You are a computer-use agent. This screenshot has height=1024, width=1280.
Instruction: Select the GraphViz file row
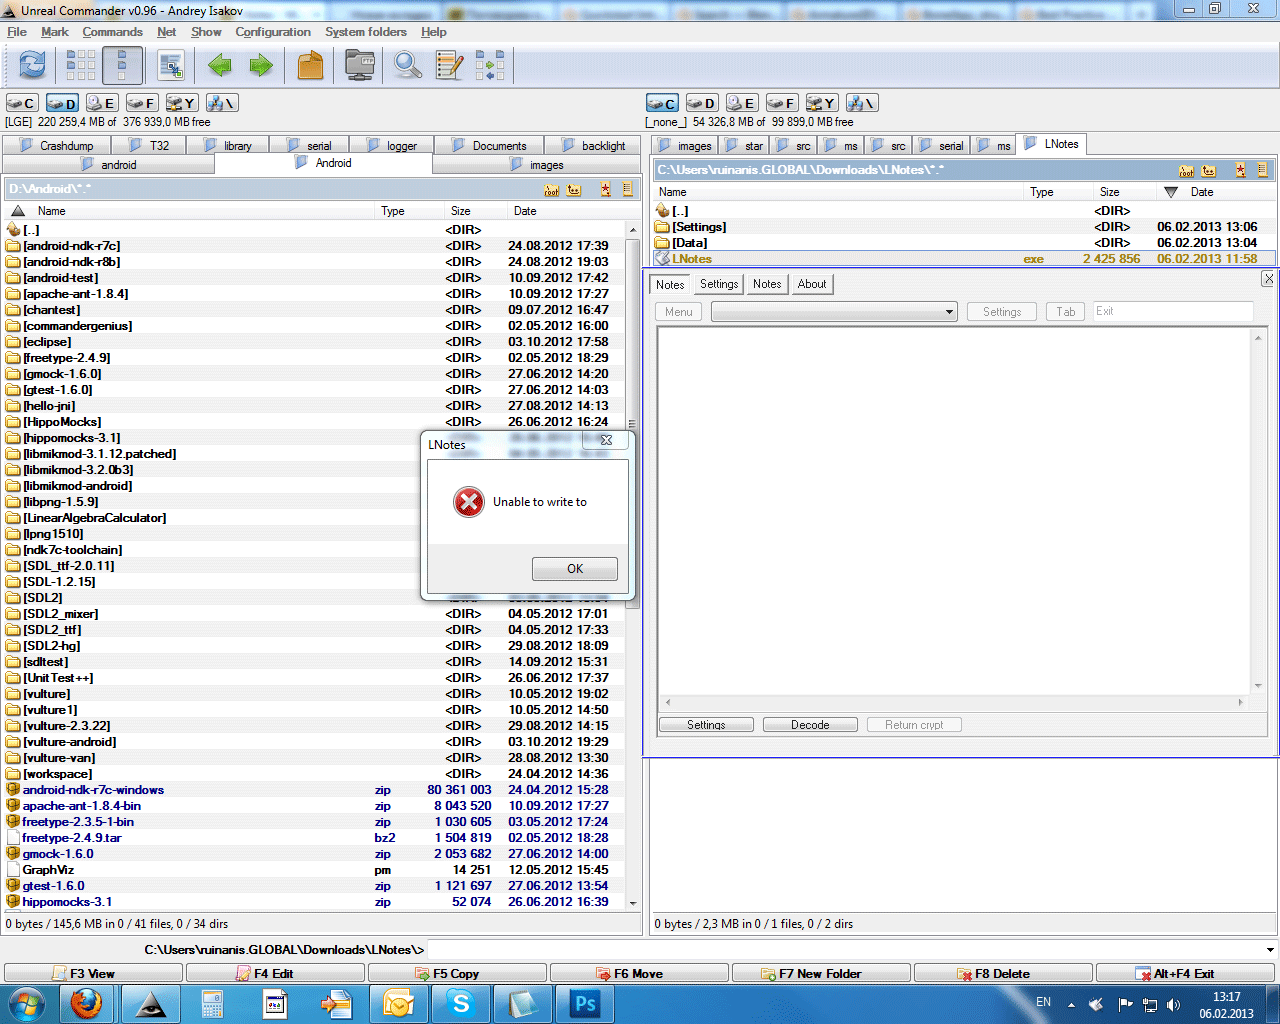(x=315, y=870)
